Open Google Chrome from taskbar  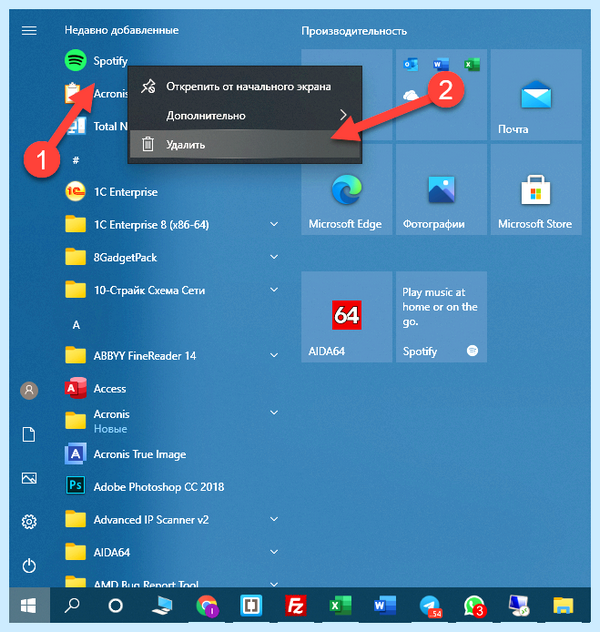207,606
